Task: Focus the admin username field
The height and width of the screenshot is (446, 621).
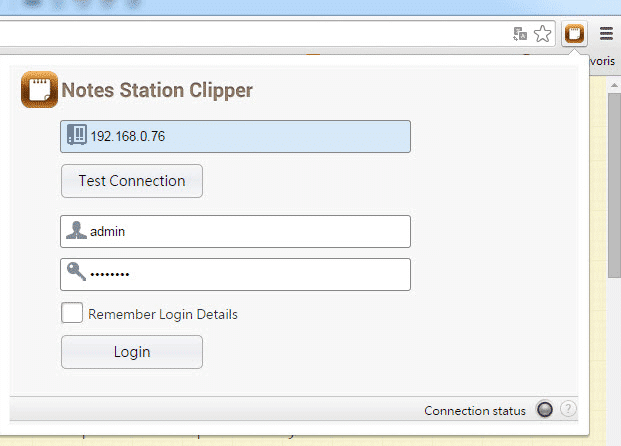Action: pos(235,232)
